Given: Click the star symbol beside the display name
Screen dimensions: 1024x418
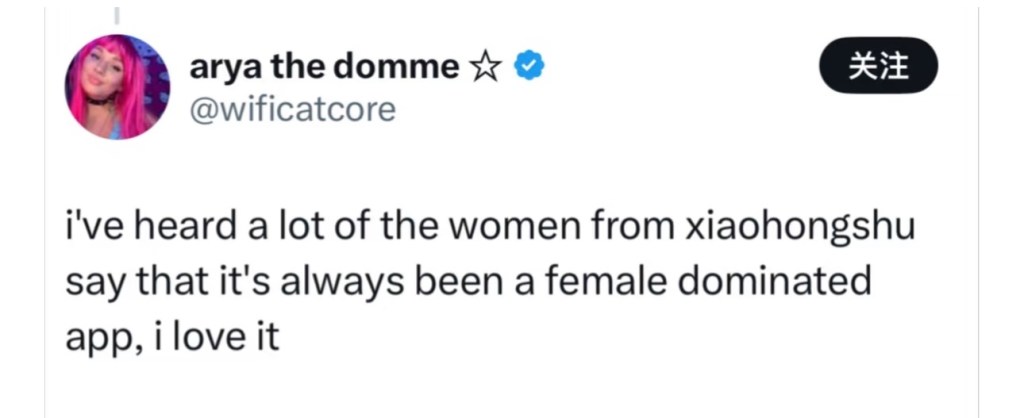Looking at the screenshot, I should pyautogui.click(x=485, y=67).
